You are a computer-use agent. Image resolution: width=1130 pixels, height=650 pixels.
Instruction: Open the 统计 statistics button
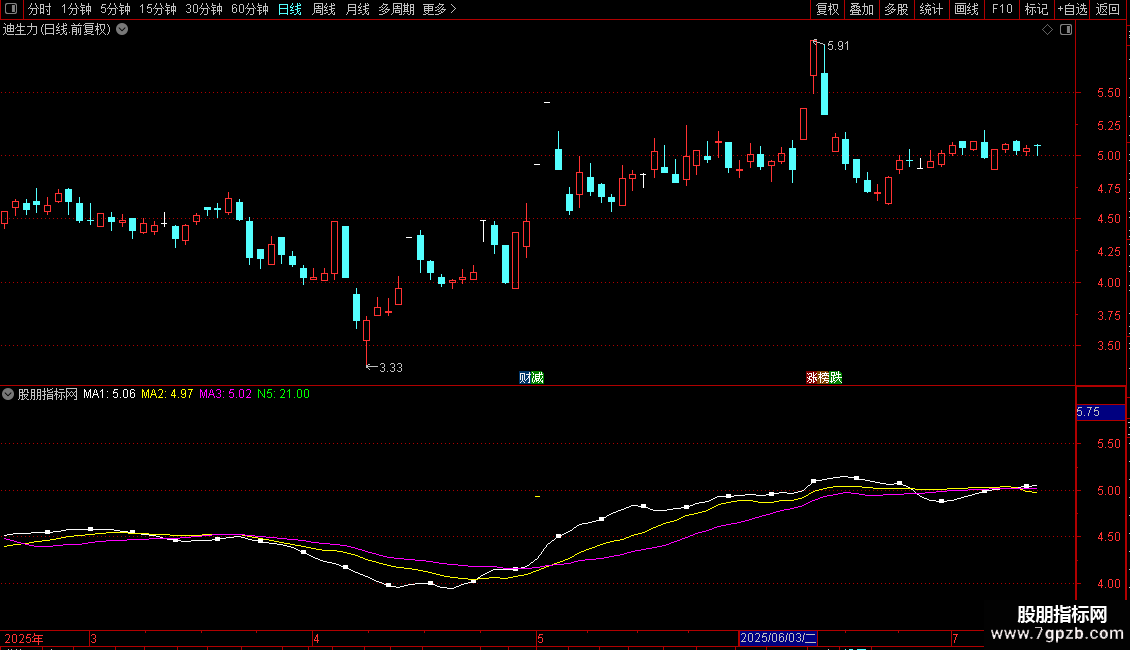pyautogui.click(x=931, y=9)
